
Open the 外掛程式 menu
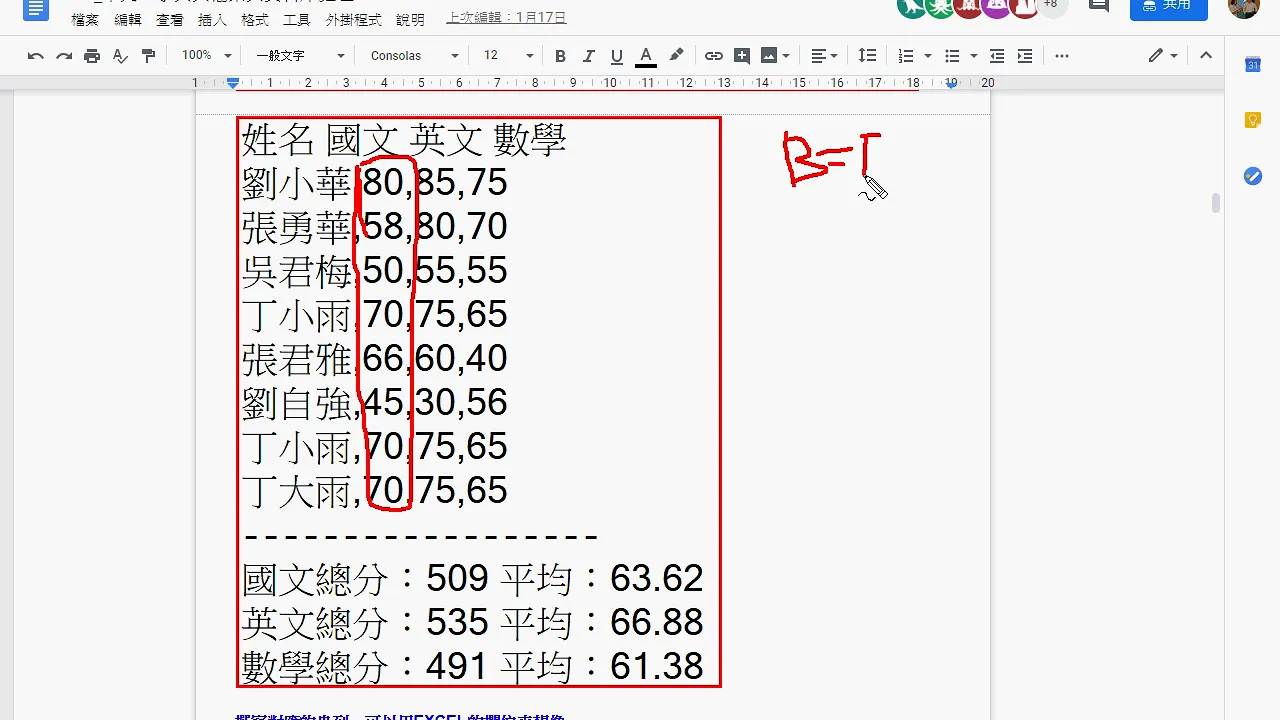[x=354, y=19]
